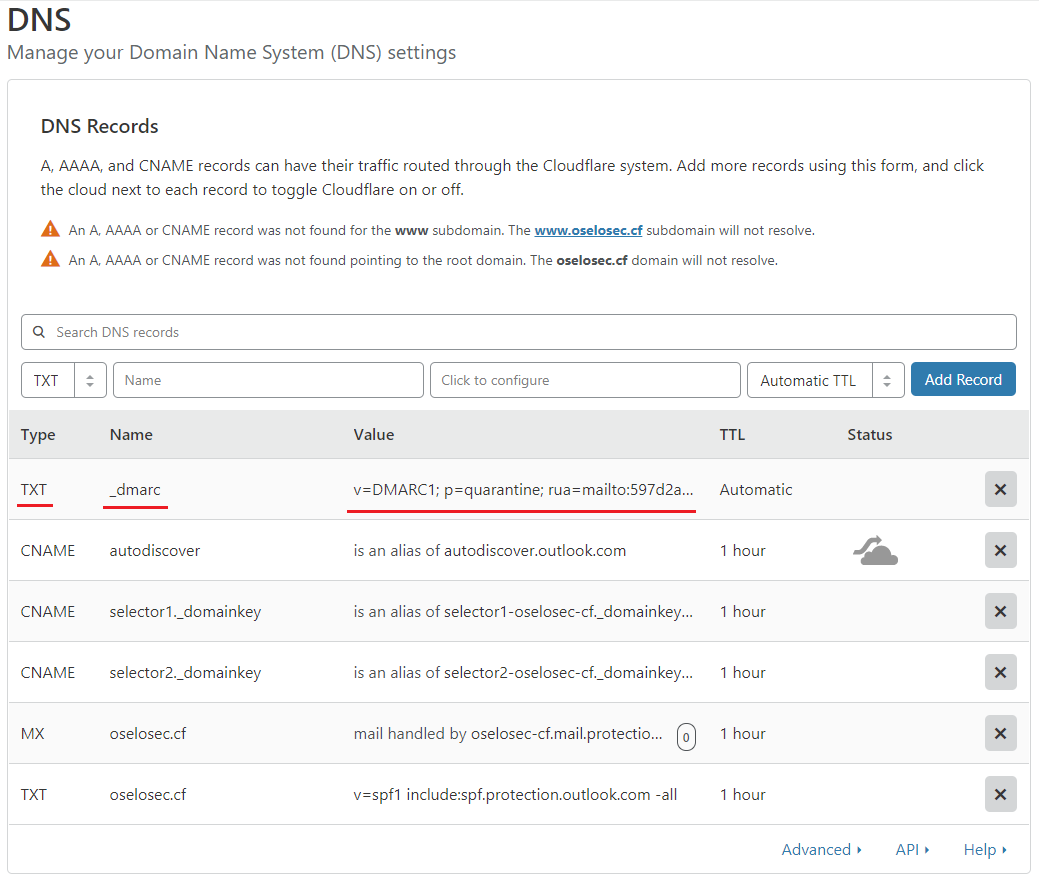The height and width of the screenshot is (881, 1039).
Task: Click warning icon for root domain
Action: (50, 259)
